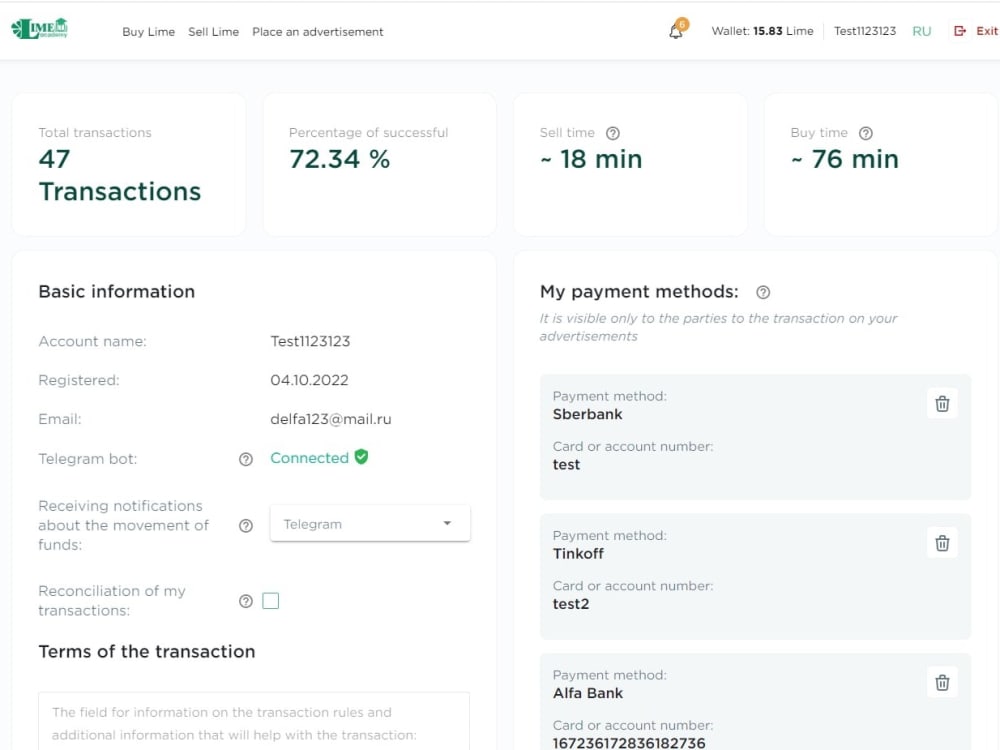
Task: Switch language via RU selector
Action: [x=922, y=31]
